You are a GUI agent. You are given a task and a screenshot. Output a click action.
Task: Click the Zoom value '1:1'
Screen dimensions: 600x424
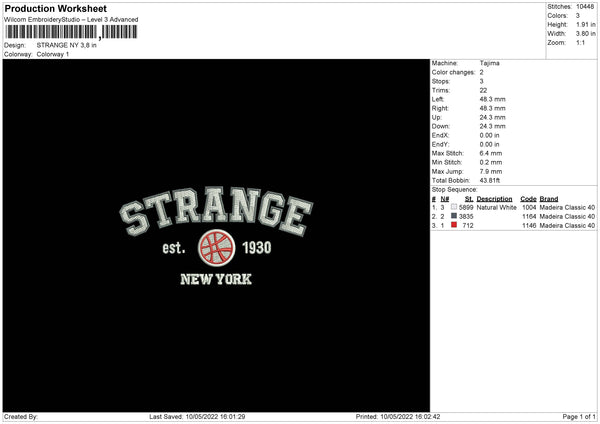(580, 42)
